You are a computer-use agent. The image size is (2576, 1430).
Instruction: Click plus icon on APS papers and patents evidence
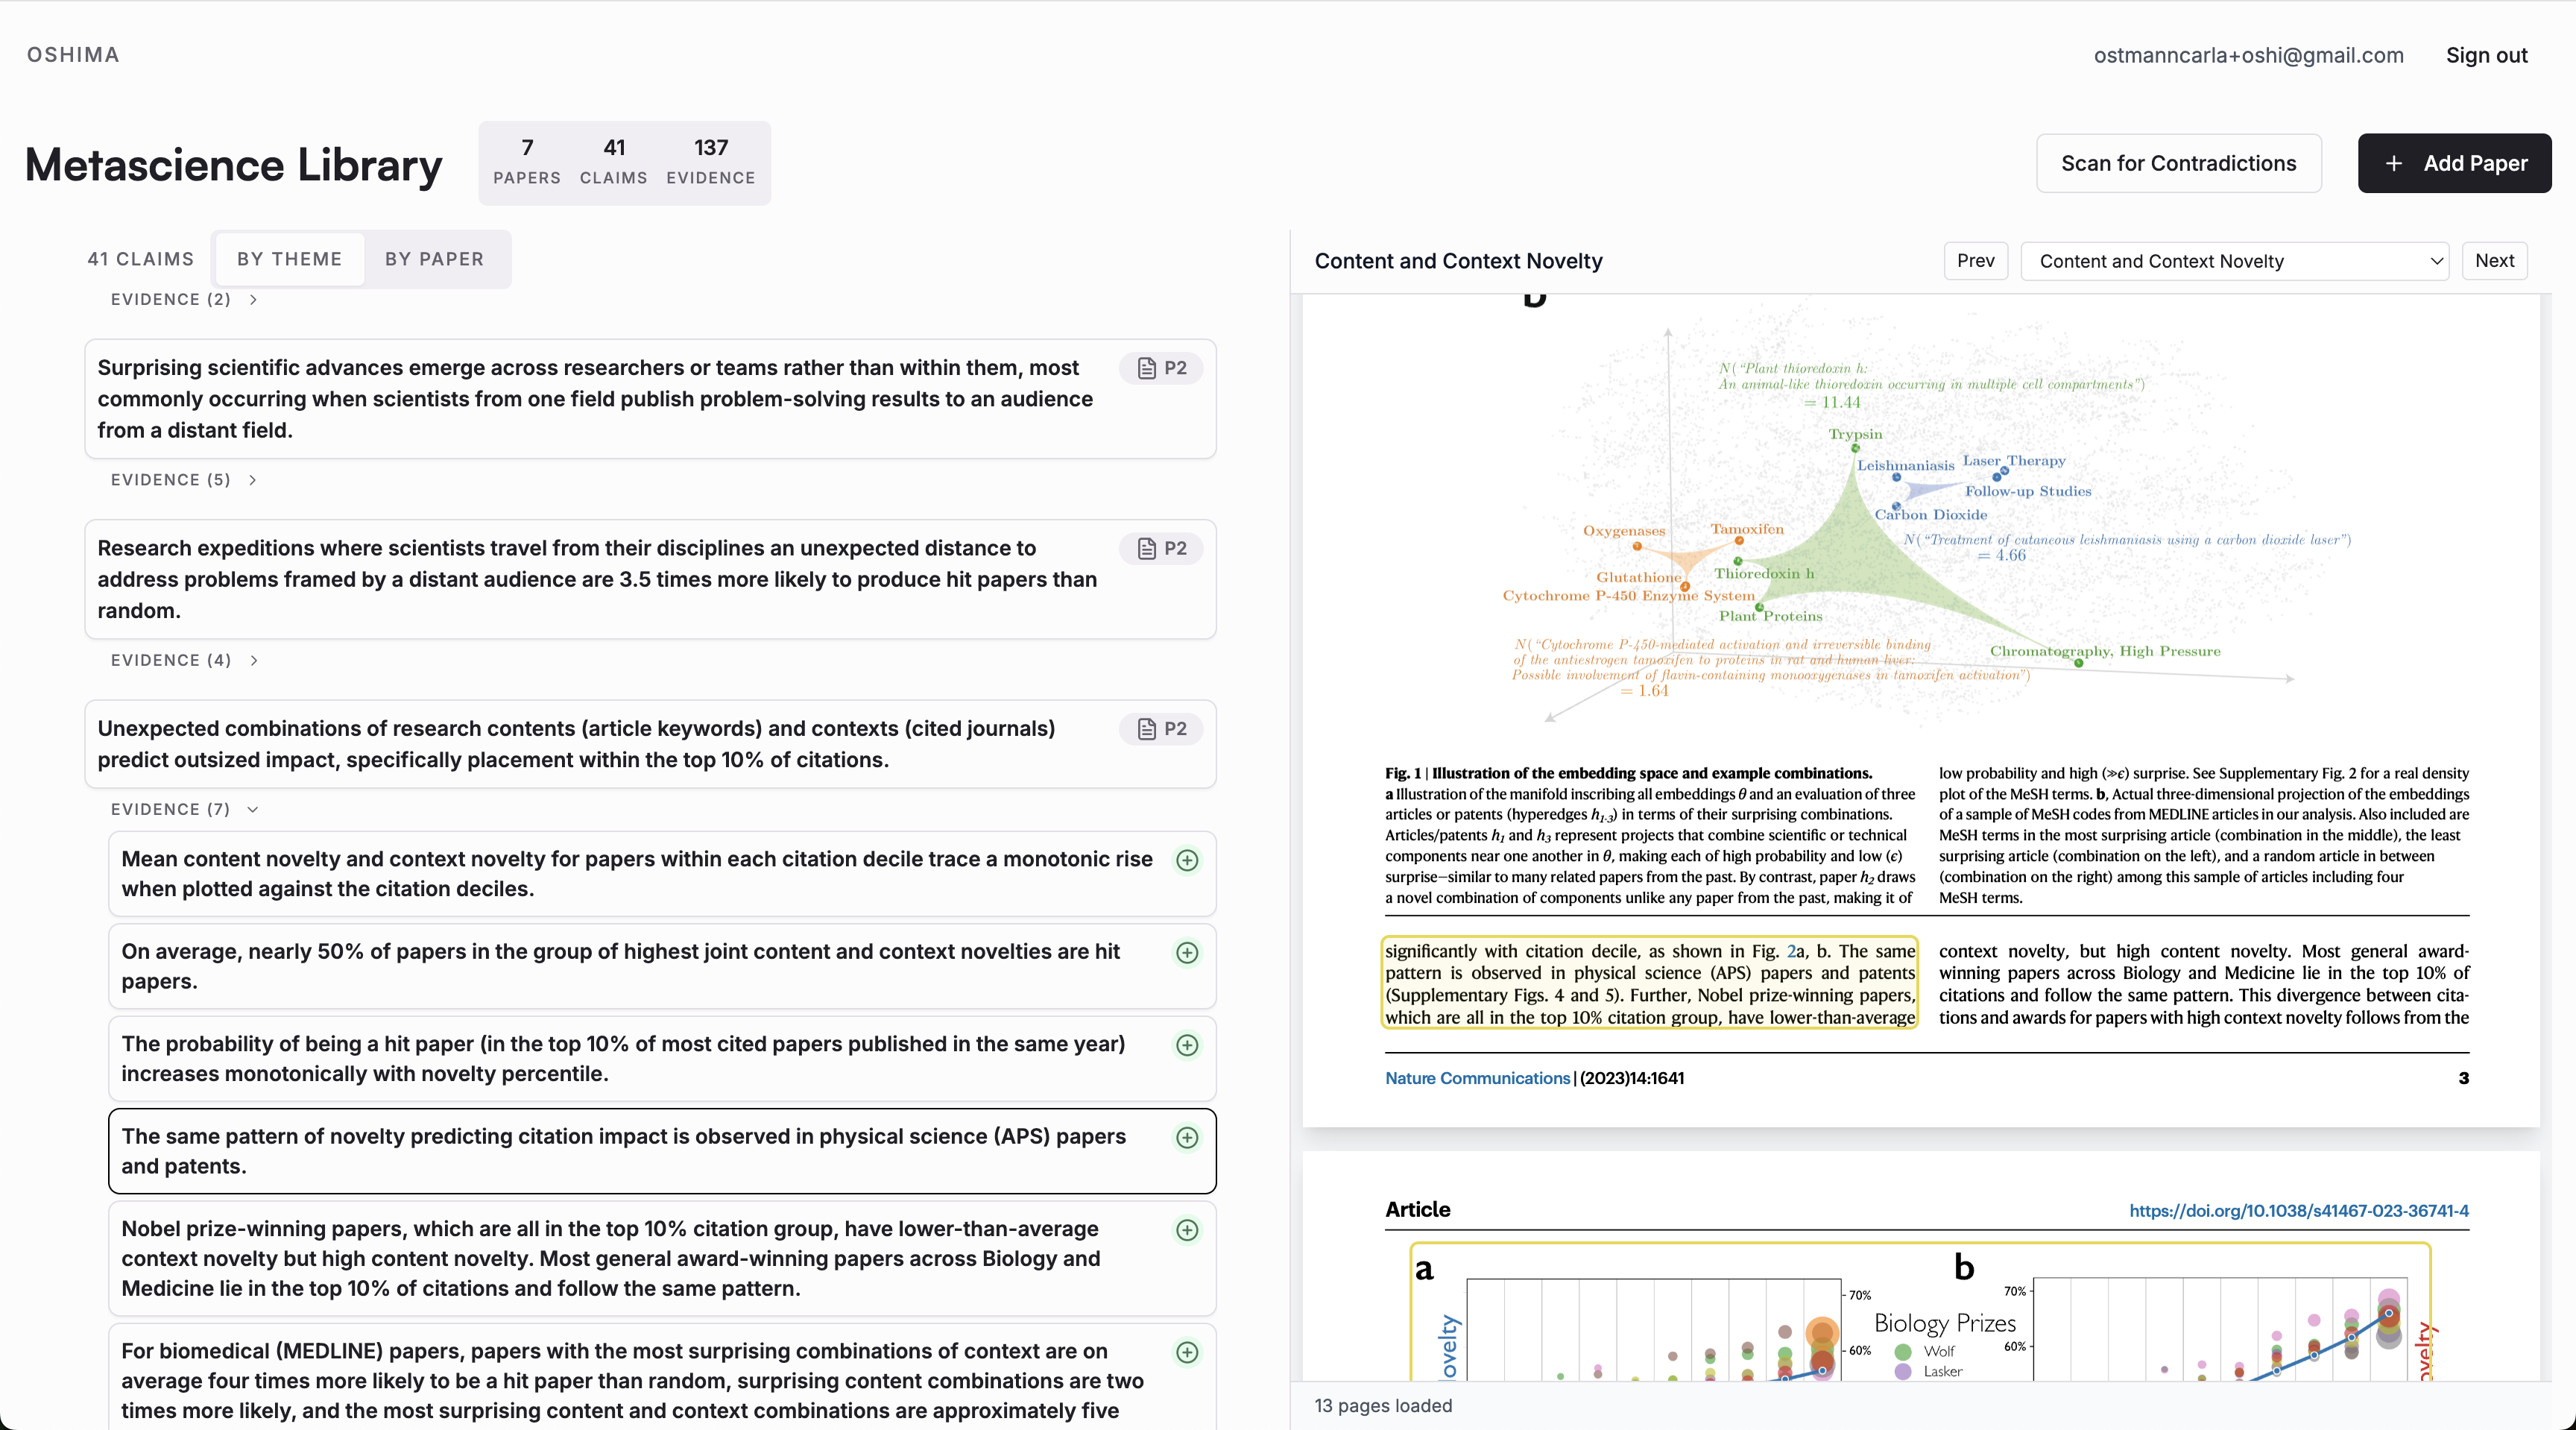tap(1187, 1138)
